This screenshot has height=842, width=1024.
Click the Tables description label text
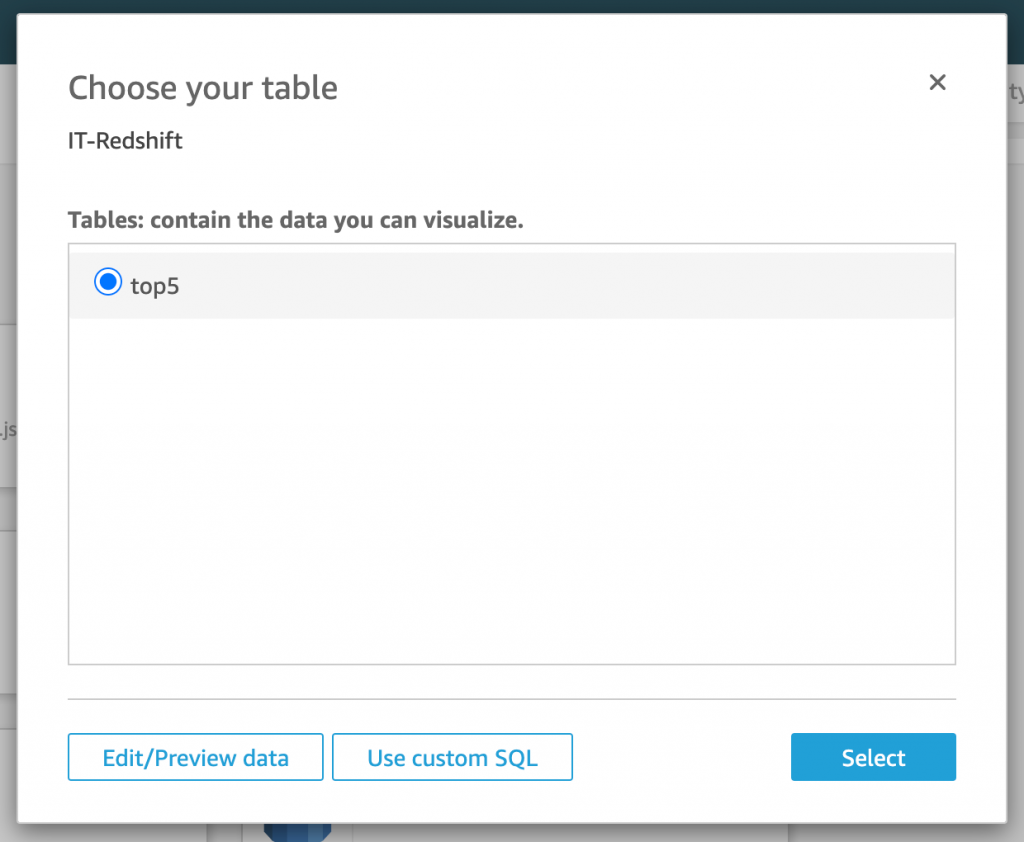click(296, 220)
